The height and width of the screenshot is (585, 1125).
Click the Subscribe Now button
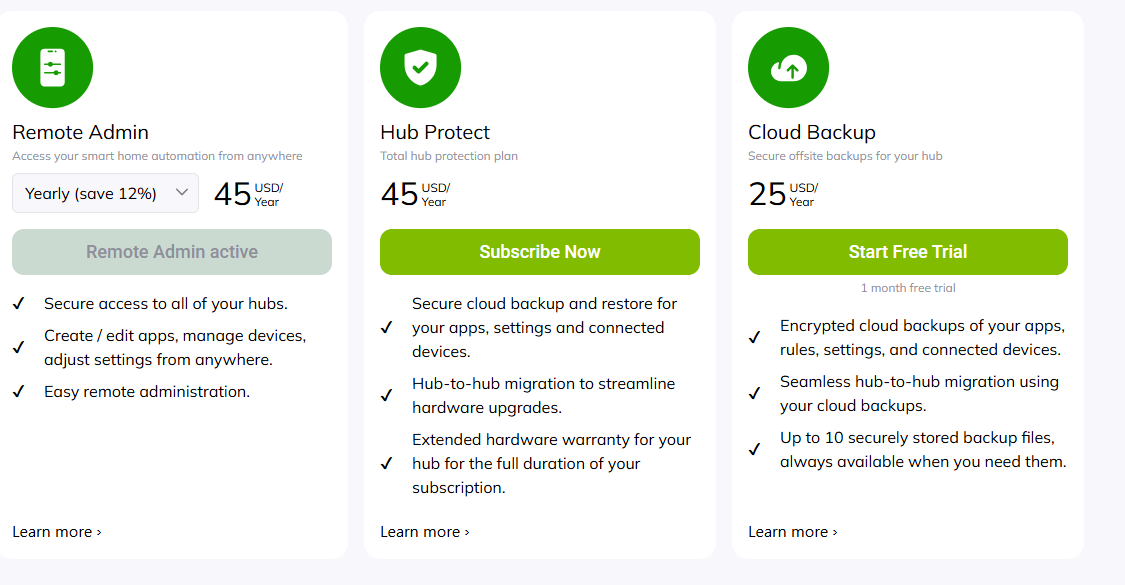(x=539, y=252)
